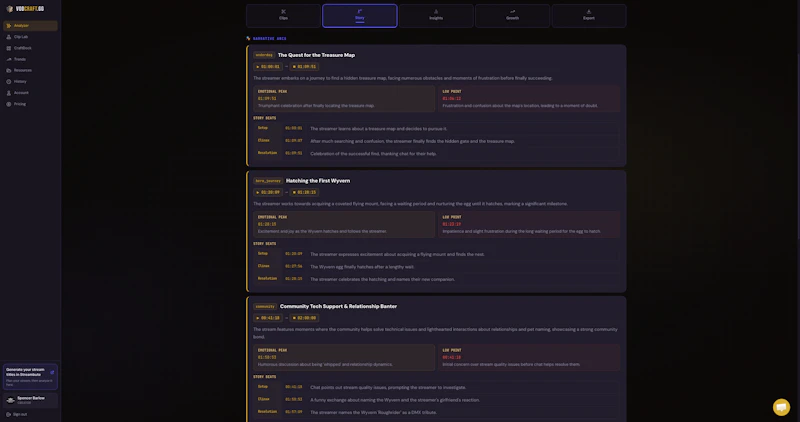Open the Streambuts stream titles promo card
The width and height of the screenshot is (800, 422).
pos(30,377)
